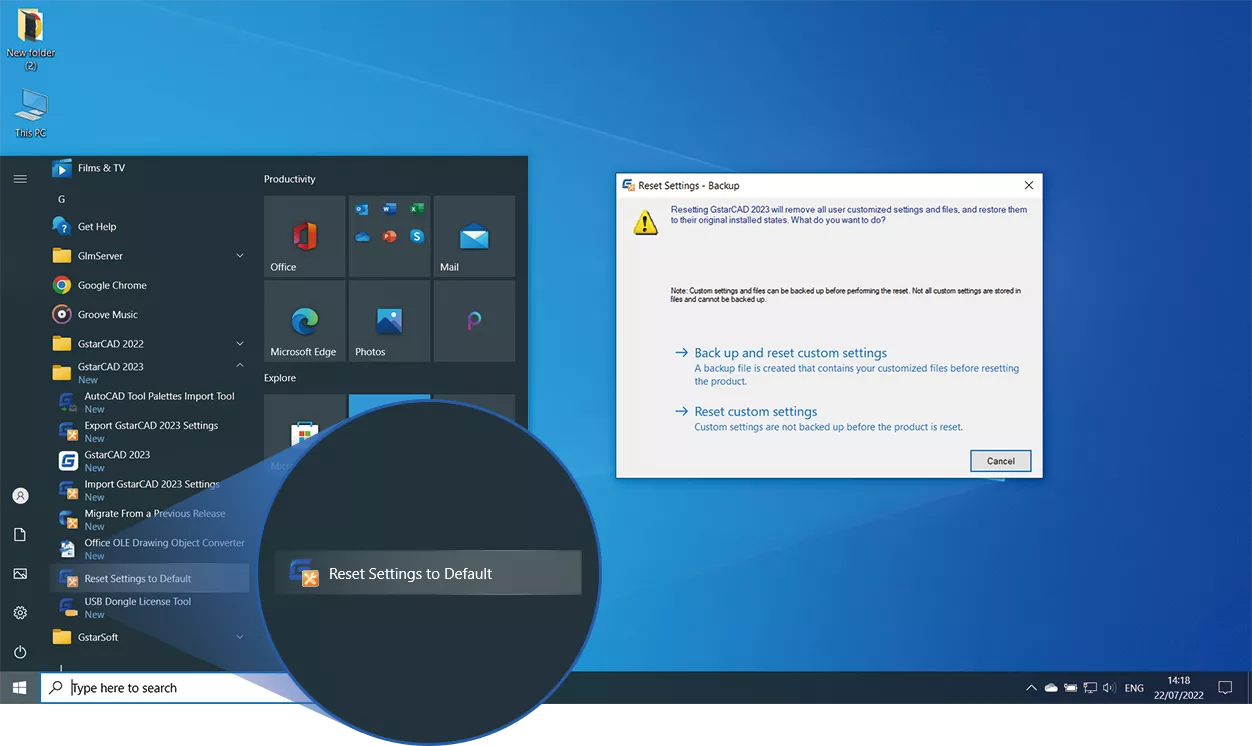This screenshot has width=1252, height=746.
Task: Open the Photos tile
Action: coord(389,321)
